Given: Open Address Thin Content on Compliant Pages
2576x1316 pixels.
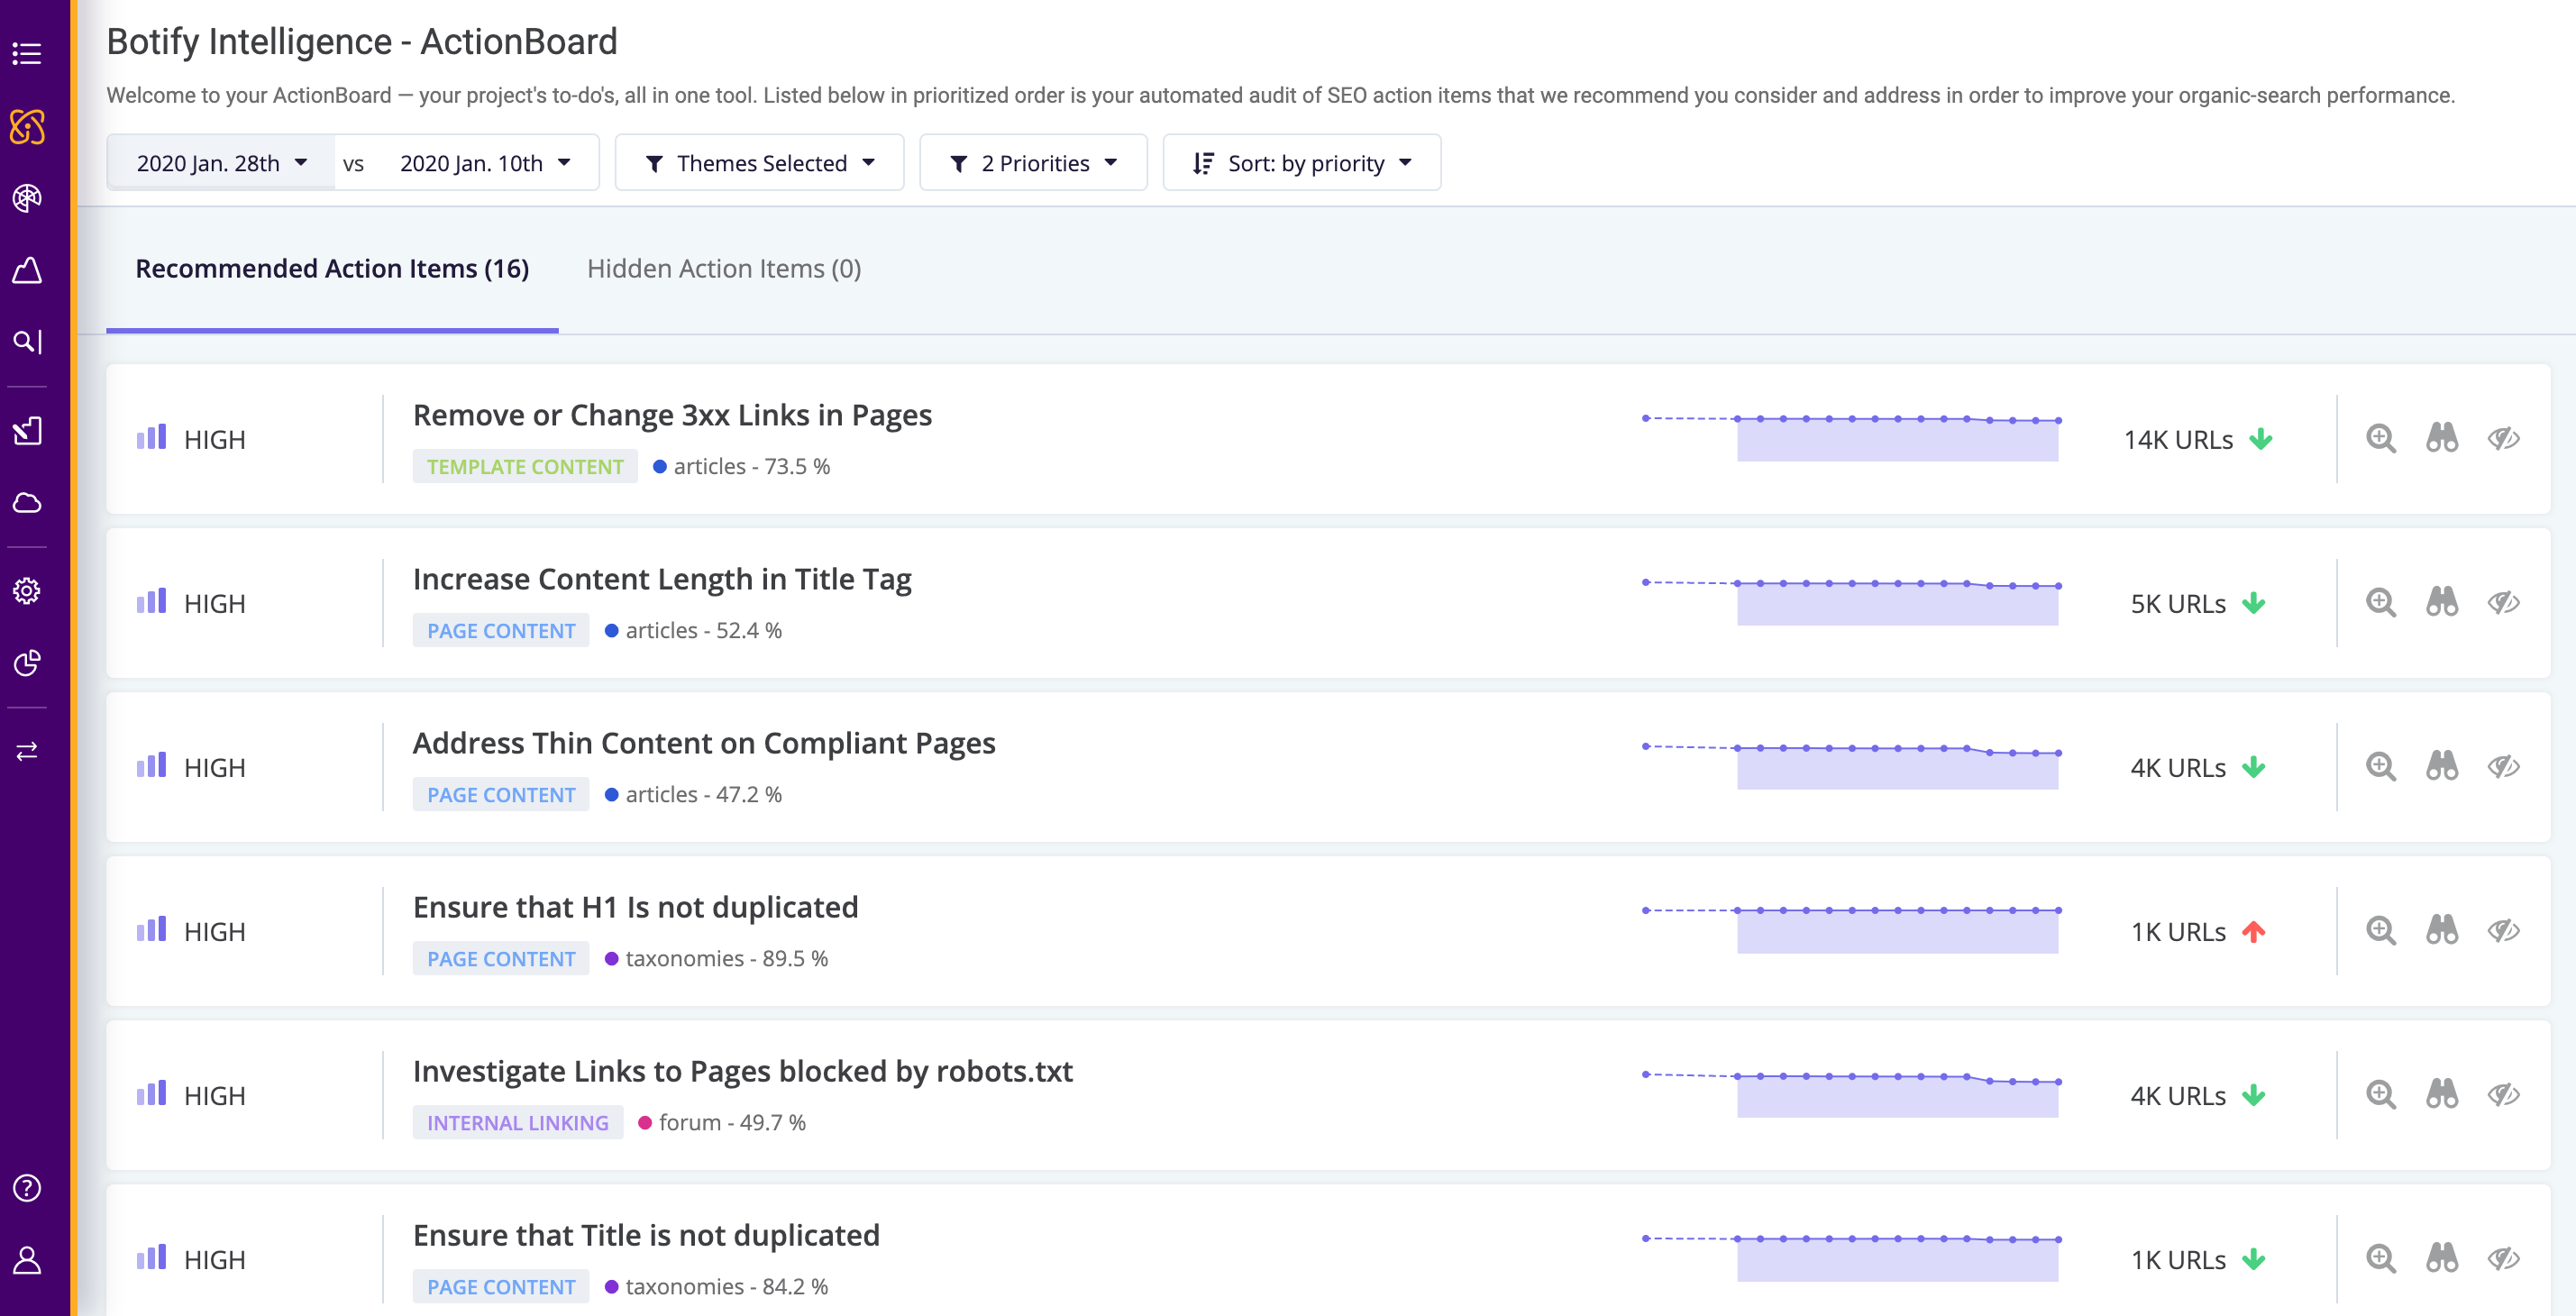Looking at the screenshot, I should [704, 743].
